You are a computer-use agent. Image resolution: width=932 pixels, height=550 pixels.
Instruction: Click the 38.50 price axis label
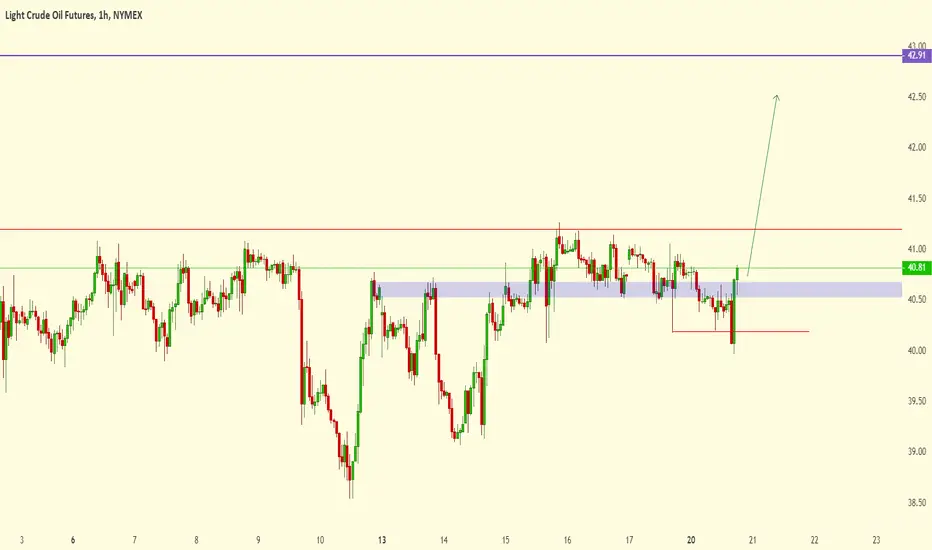pos(917,503)
